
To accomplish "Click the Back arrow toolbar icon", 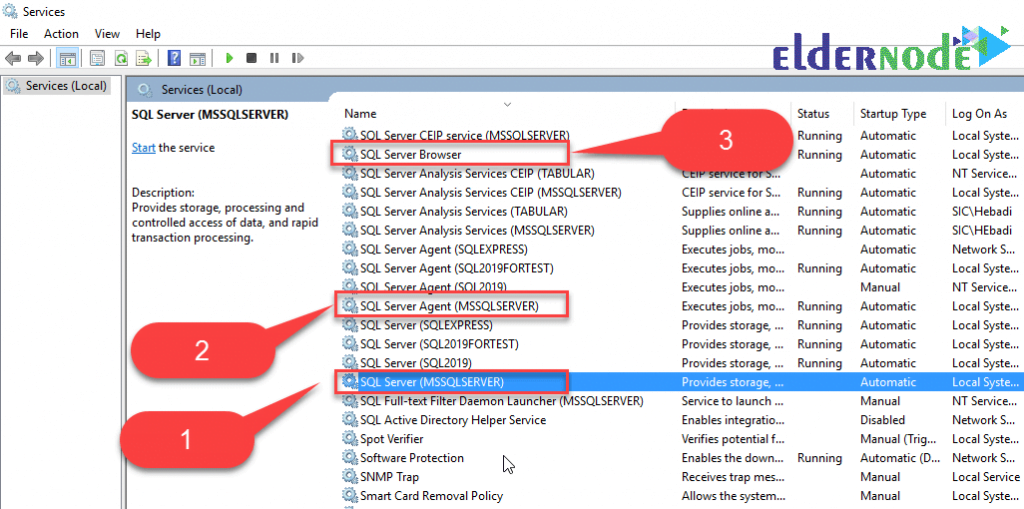I will click(12, 58).
